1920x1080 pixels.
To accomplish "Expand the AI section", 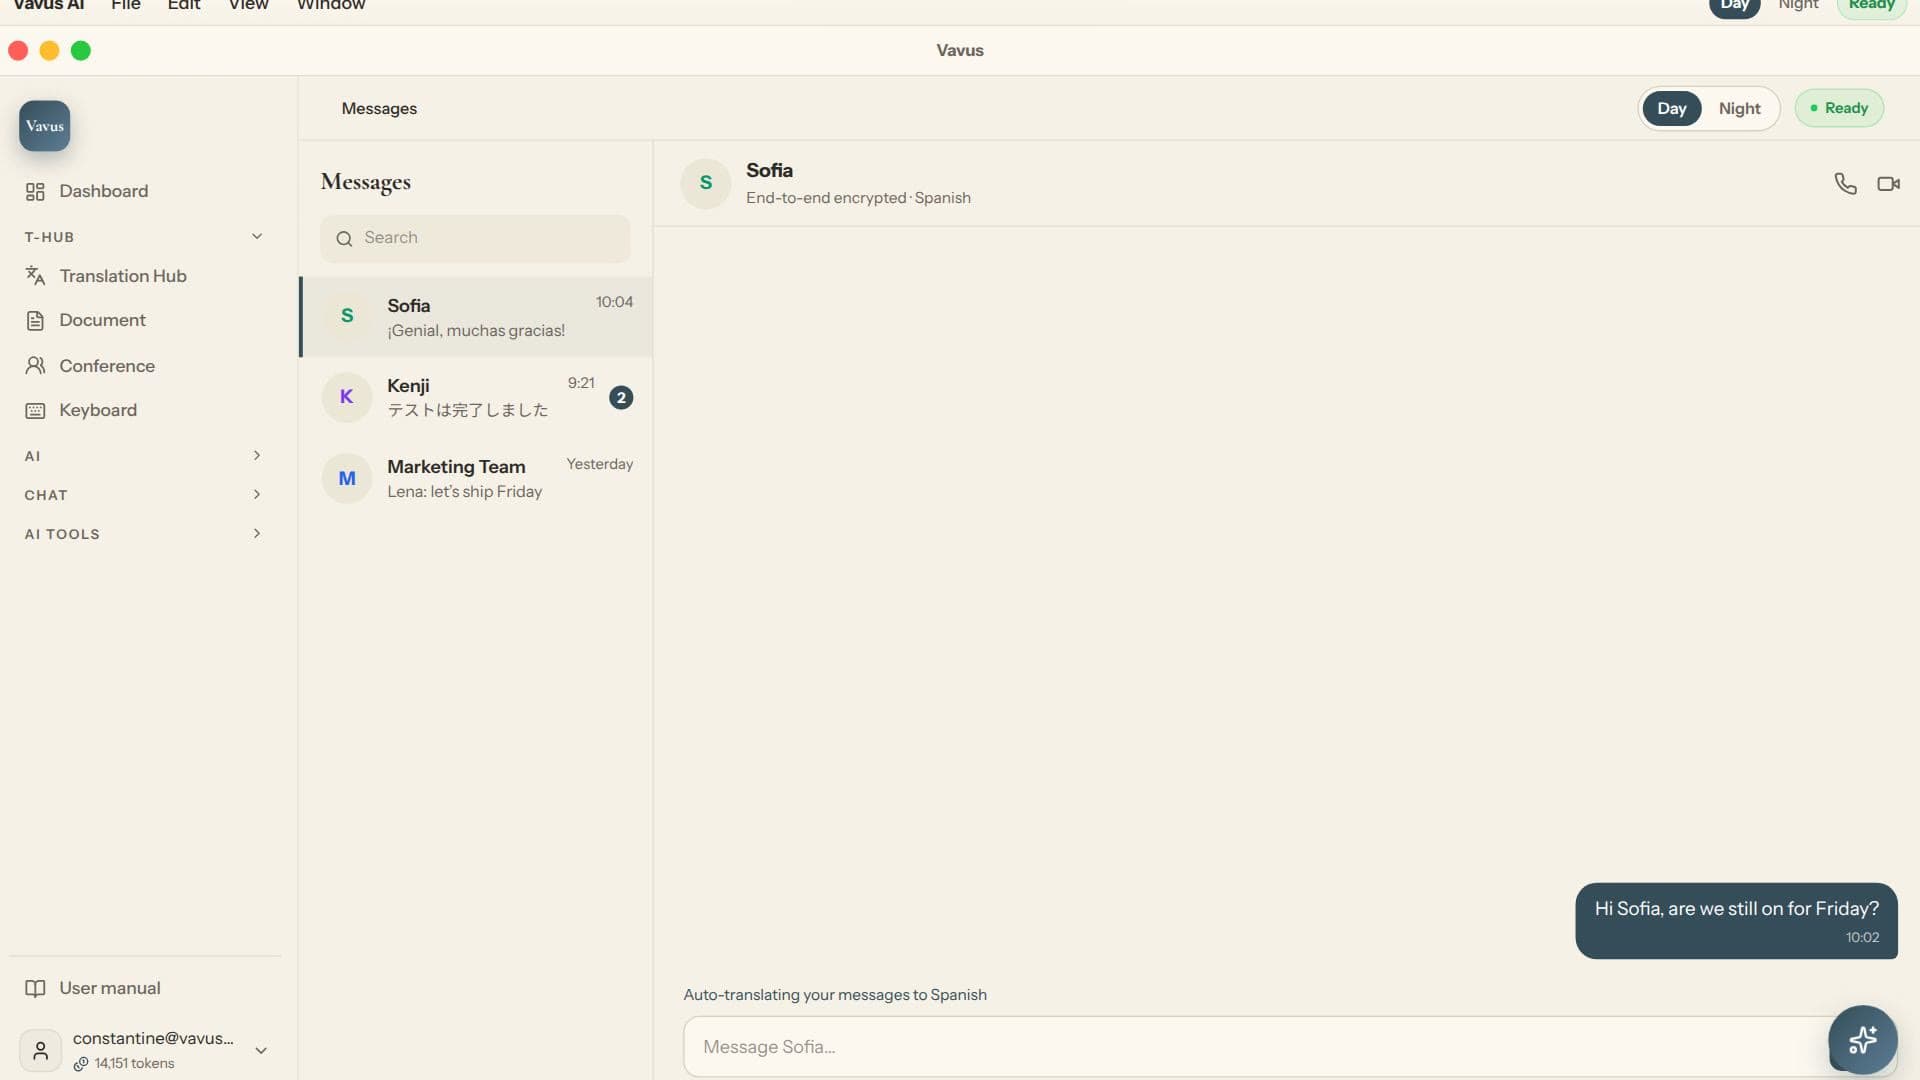I will 257,456.
